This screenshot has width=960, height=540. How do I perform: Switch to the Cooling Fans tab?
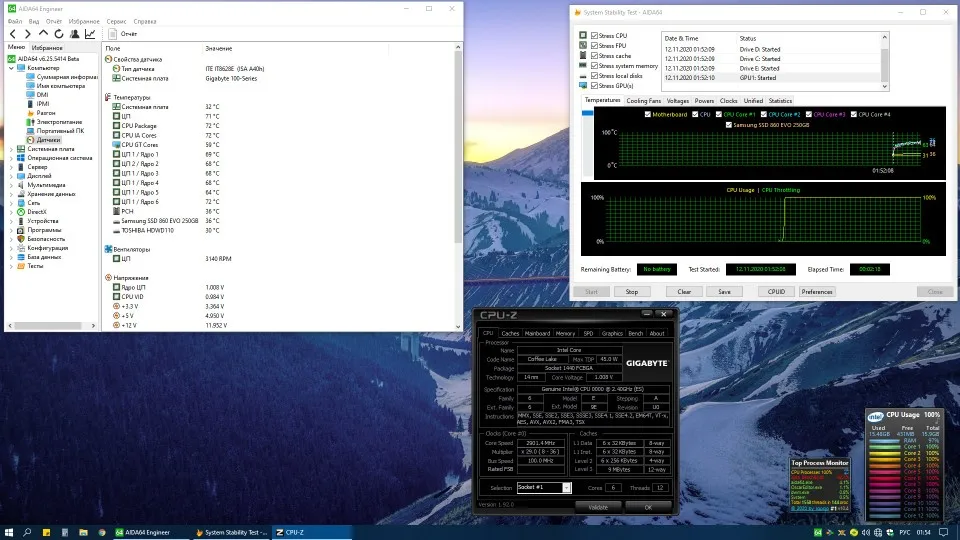pyautogui.click(x=643, y=101)
